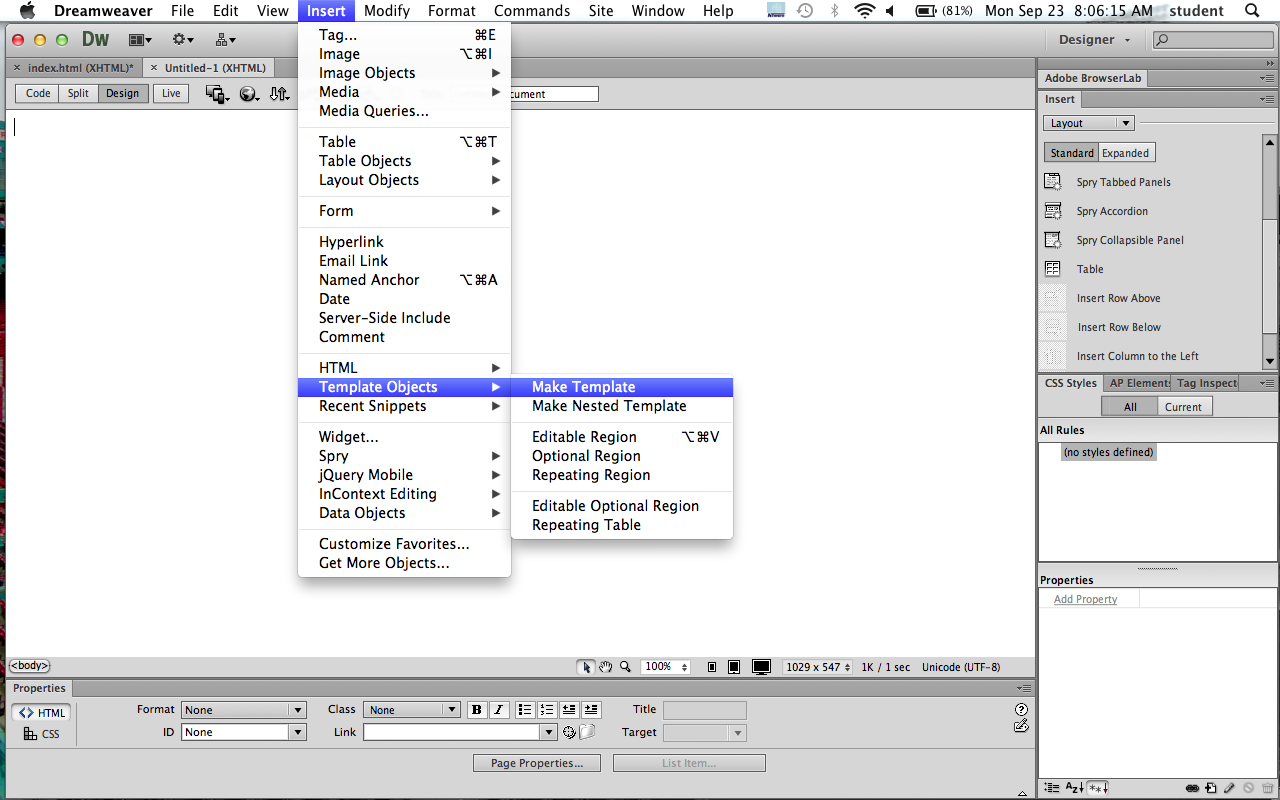Click the Attach Style Sheet link icon
The width and height of the screenshot is (1280, 800).
tap(1193, 788)
